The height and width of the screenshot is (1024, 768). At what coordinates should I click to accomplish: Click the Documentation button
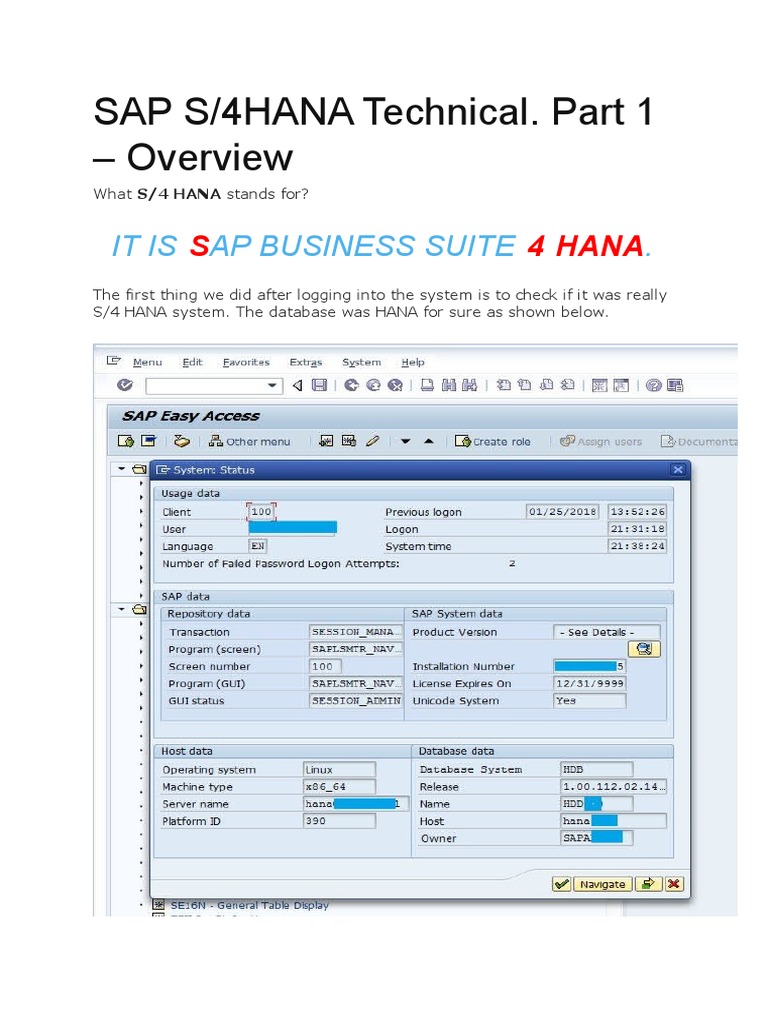pyautogui.click(x=699, y=441)
